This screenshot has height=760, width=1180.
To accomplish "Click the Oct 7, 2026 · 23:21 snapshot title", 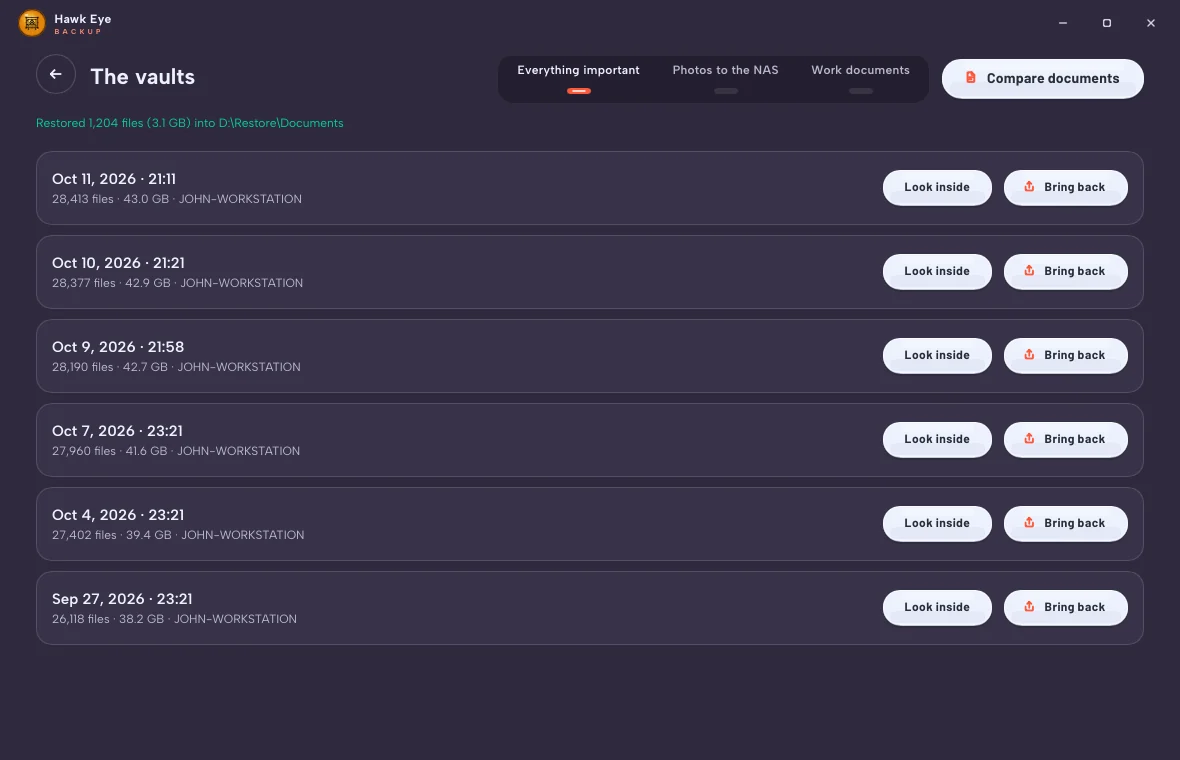I will click(x=117, y=431).
